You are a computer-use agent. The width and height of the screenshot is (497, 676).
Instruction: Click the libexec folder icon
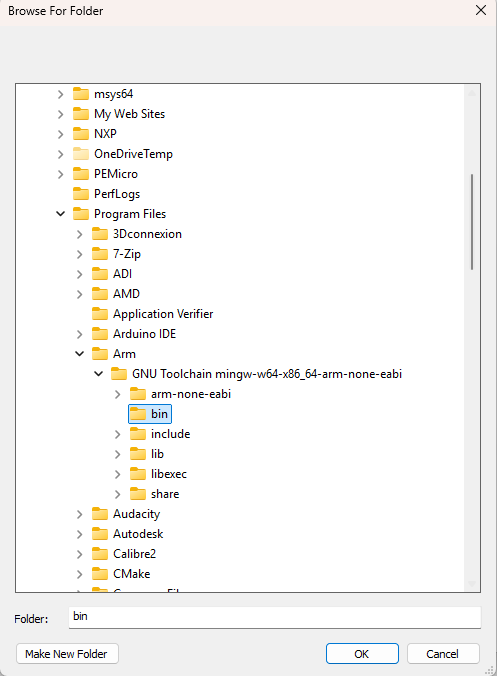(138, 474)
